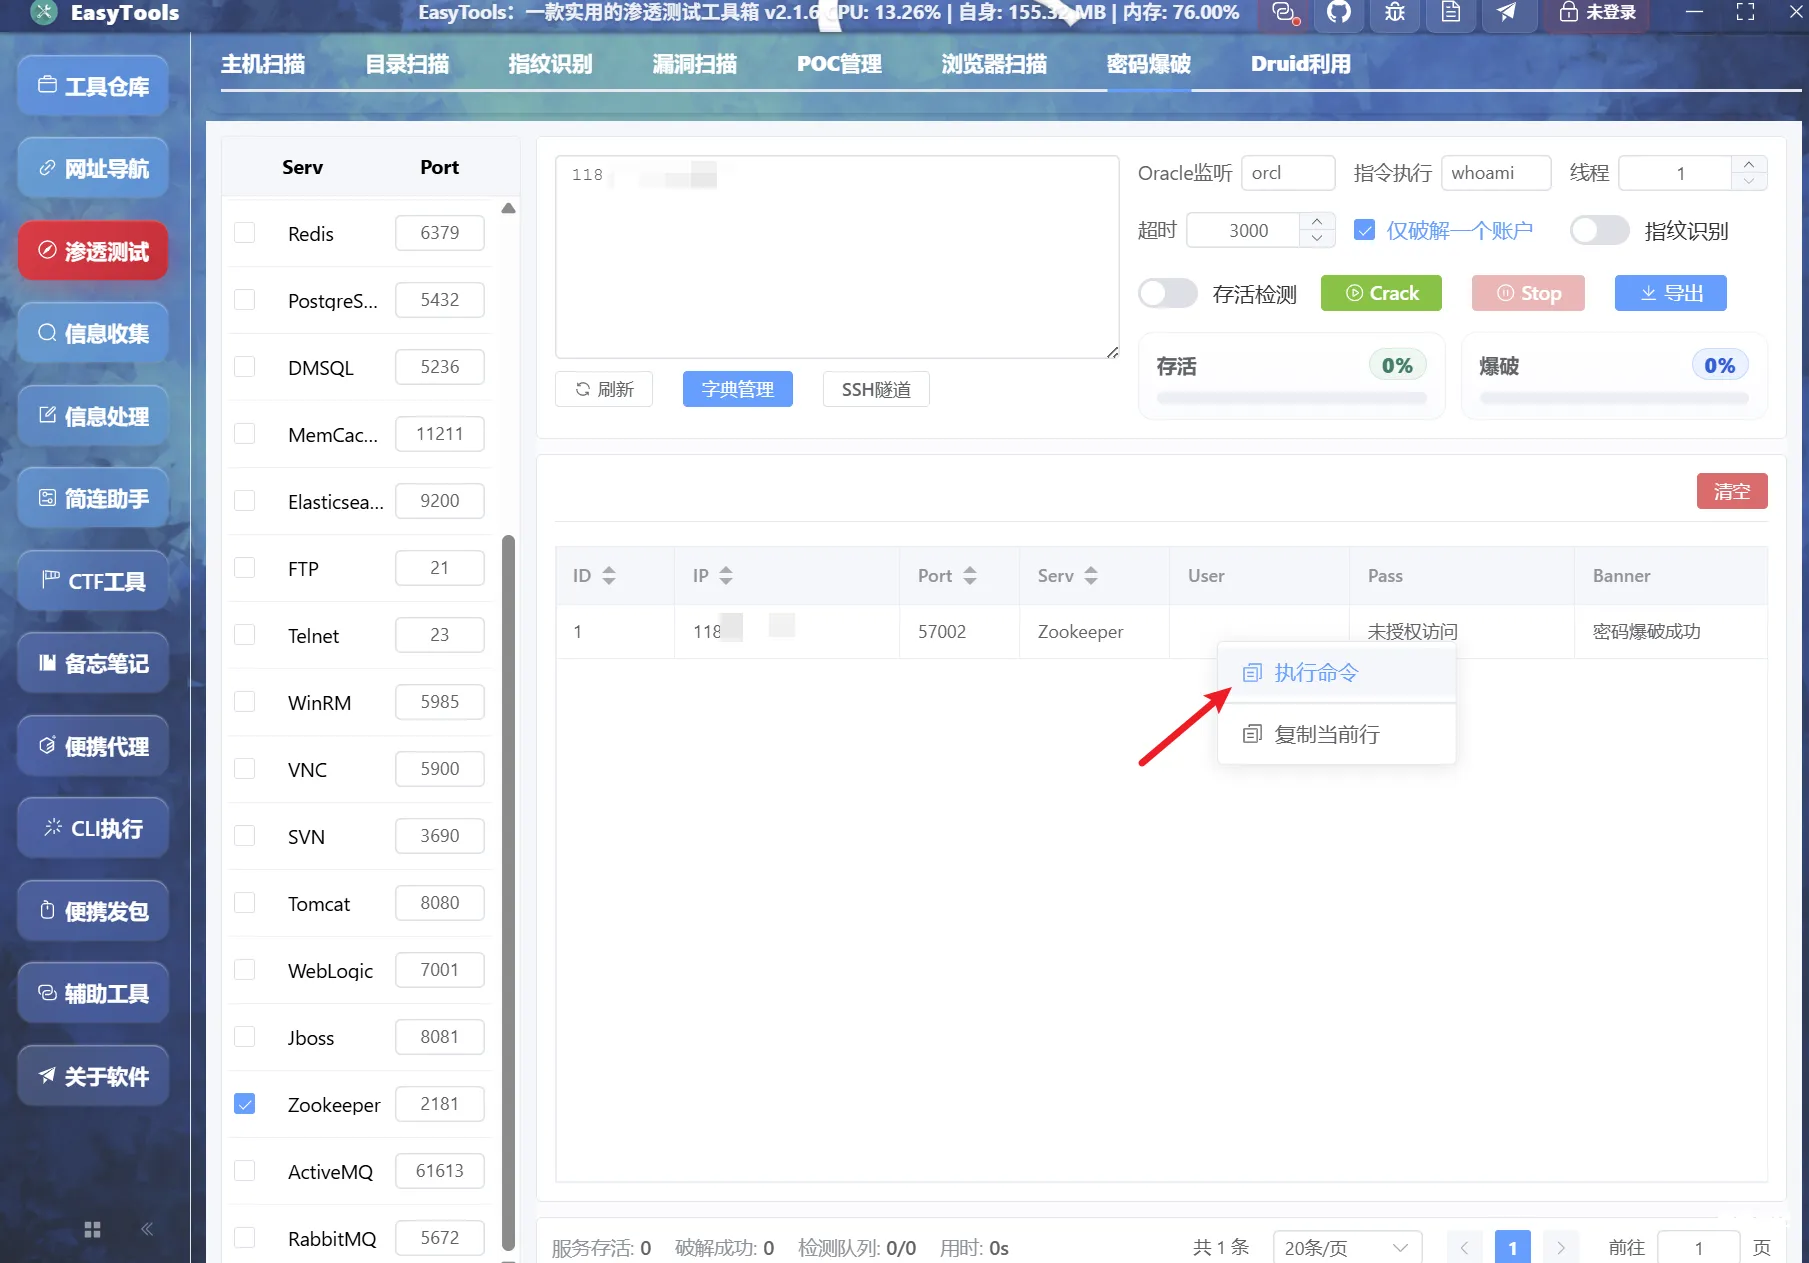Select the CTF工具 sidebar item
The height and width of the screenshot is (1263, 1809).
pos(92,581)
